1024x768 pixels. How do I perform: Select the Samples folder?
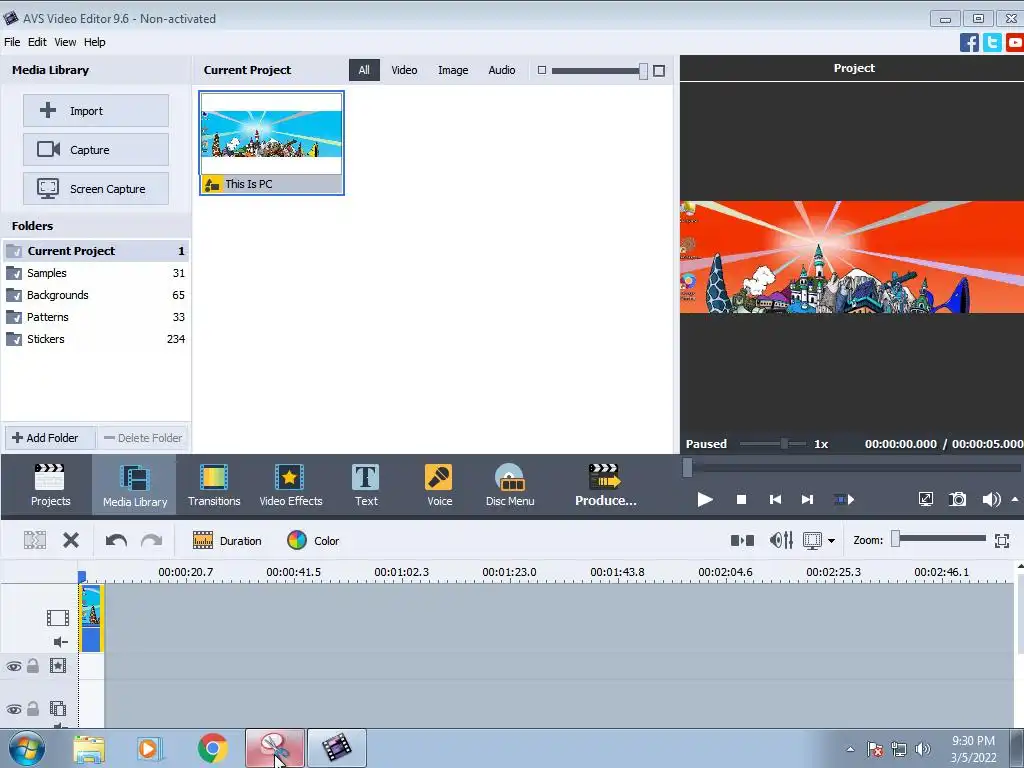(96, 273)
